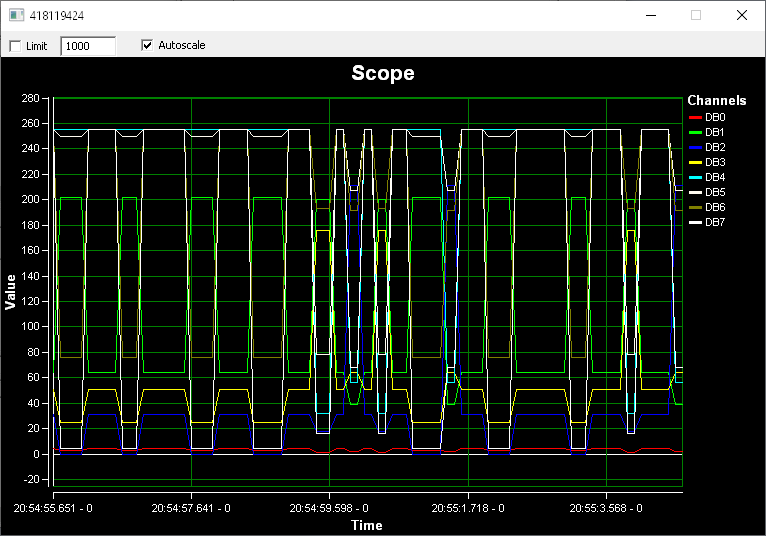Click time label 20:54:55.651 - 0
The width and height of the screenshot is (766, 536).
pos(53,509)
